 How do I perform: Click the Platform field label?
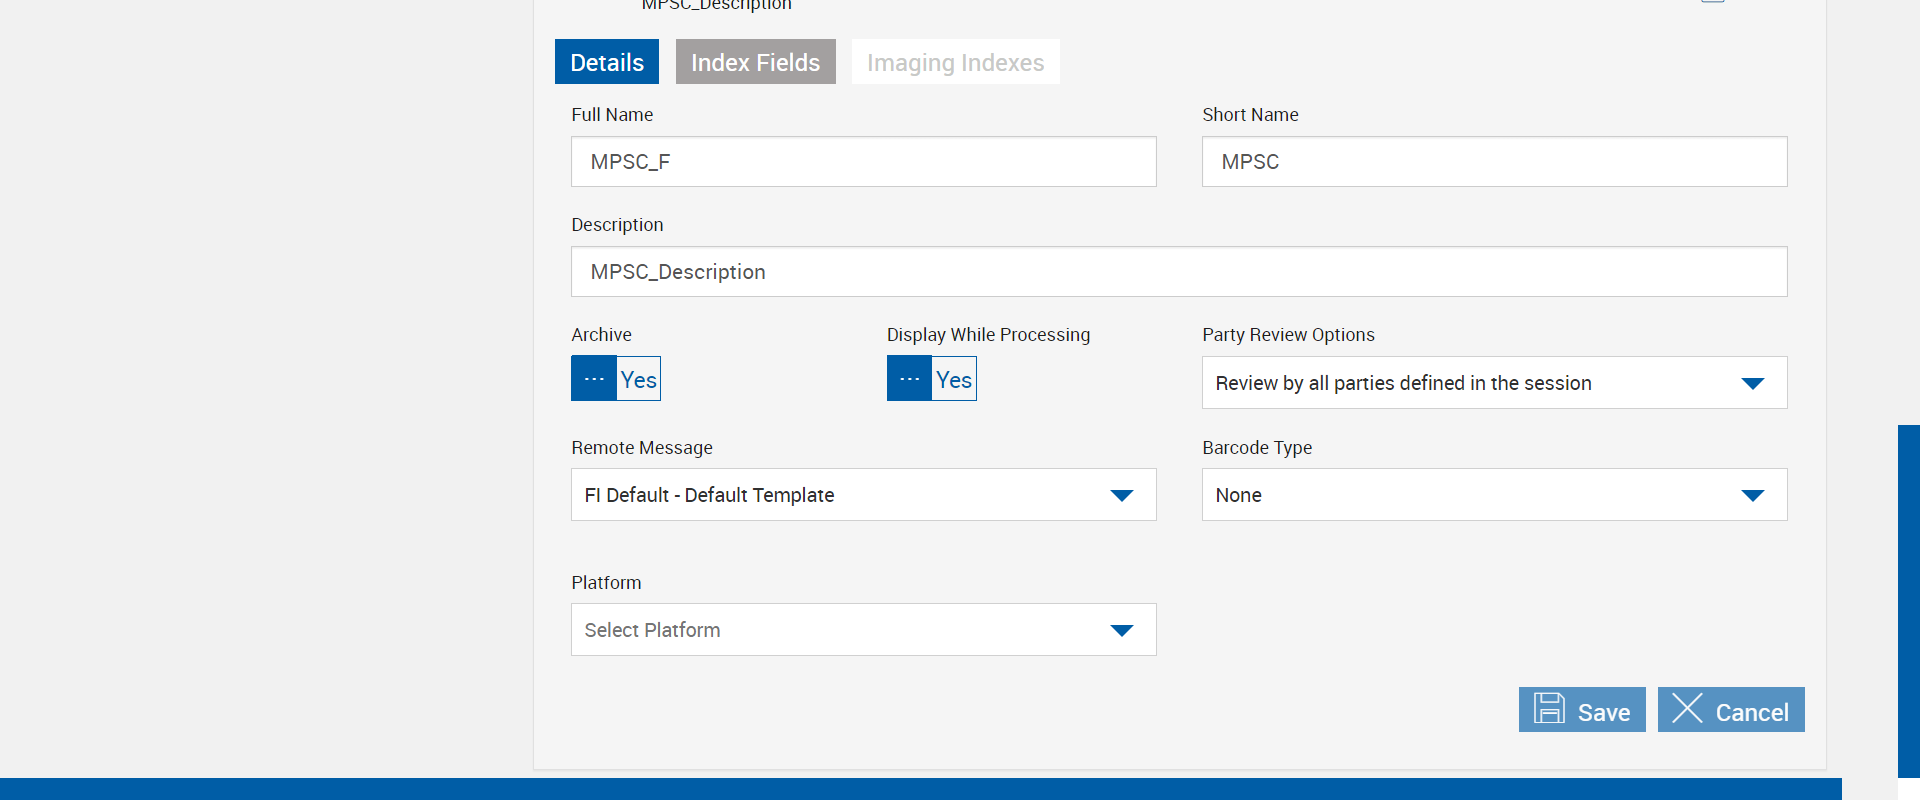tap(606, 583)
